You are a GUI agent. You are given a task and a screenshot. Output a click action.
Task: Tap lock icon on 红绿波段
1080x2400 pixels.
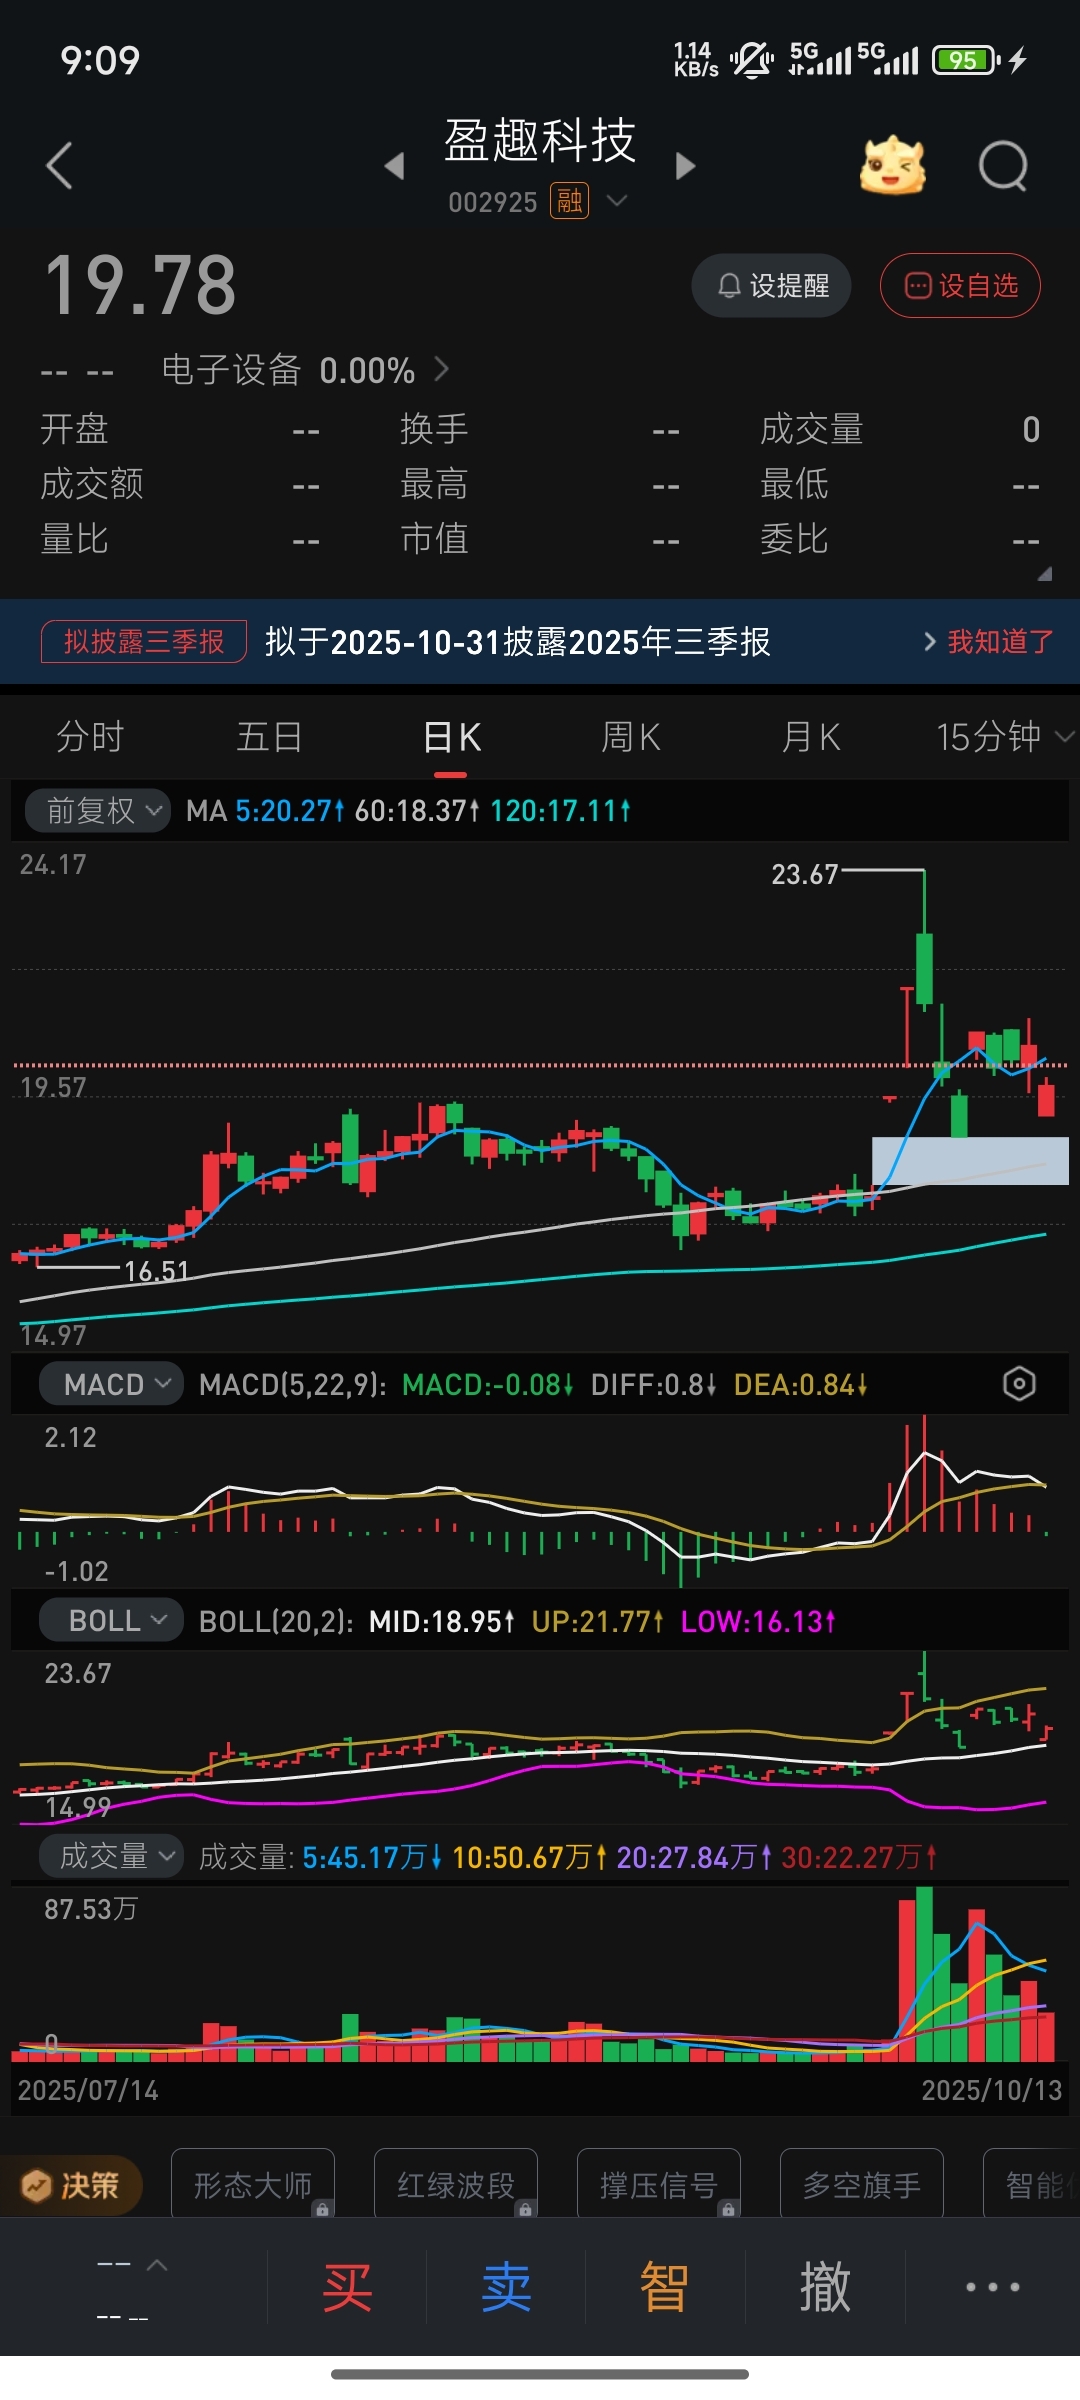click(525, 2209)
